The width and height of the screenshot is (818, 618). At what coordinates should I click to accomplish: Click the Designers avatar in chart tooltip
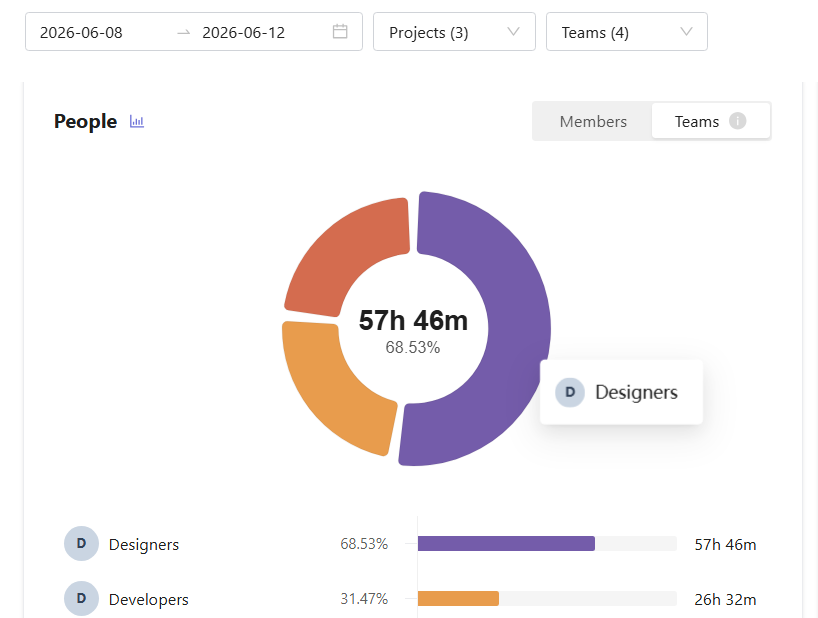coord(570,392)
